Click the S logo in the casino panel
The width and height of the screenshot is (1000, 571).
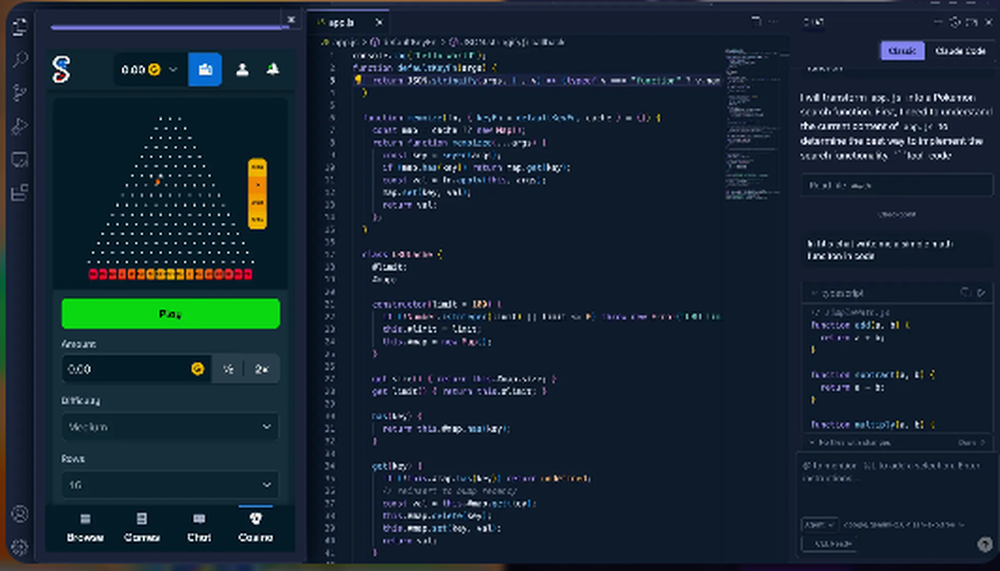pos(61,70)
